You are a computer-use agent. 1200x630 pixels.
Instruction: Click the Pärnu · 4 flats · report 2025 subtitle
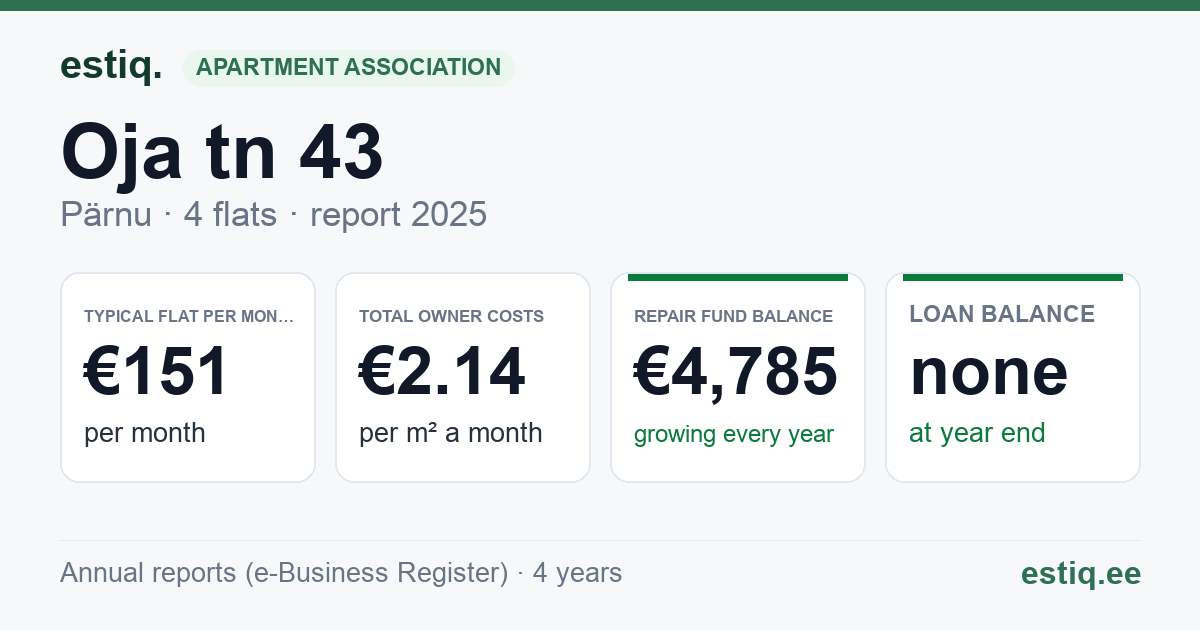pos(273,214)
